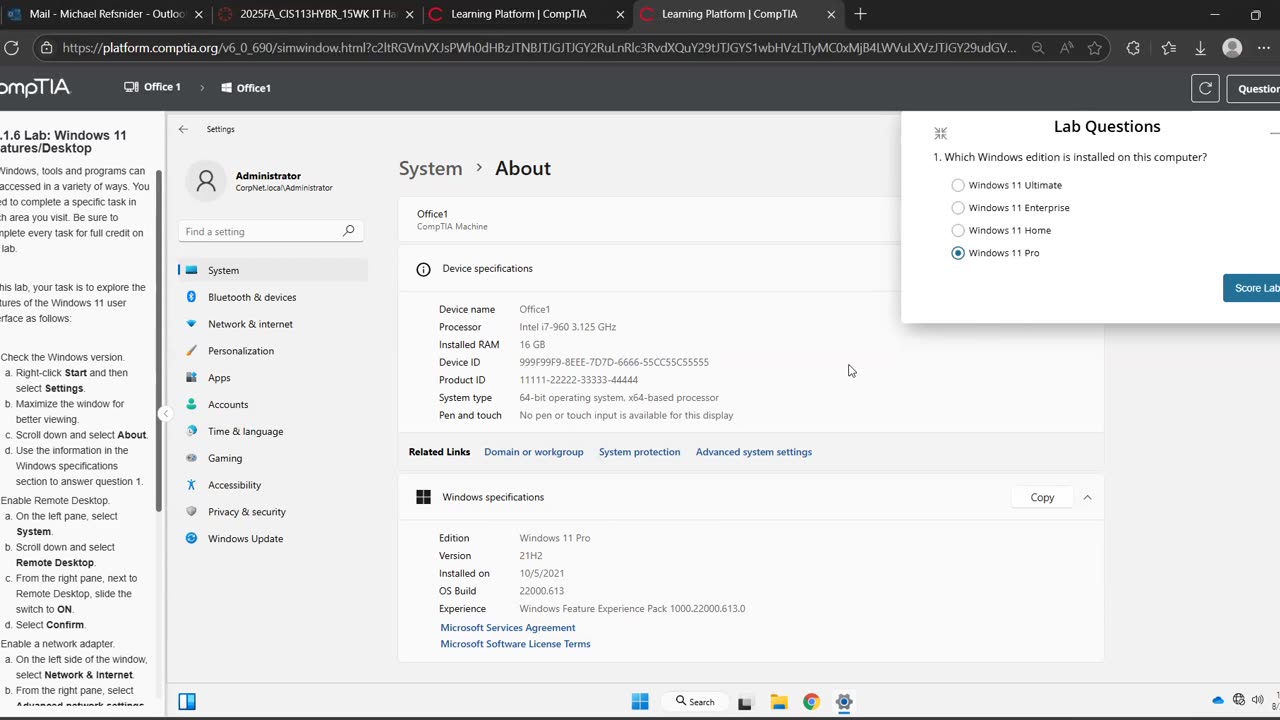Click the browser address bar URL
Image resolution: width=1280 pixels, height=720 pixels.
(x=539, y=48)
